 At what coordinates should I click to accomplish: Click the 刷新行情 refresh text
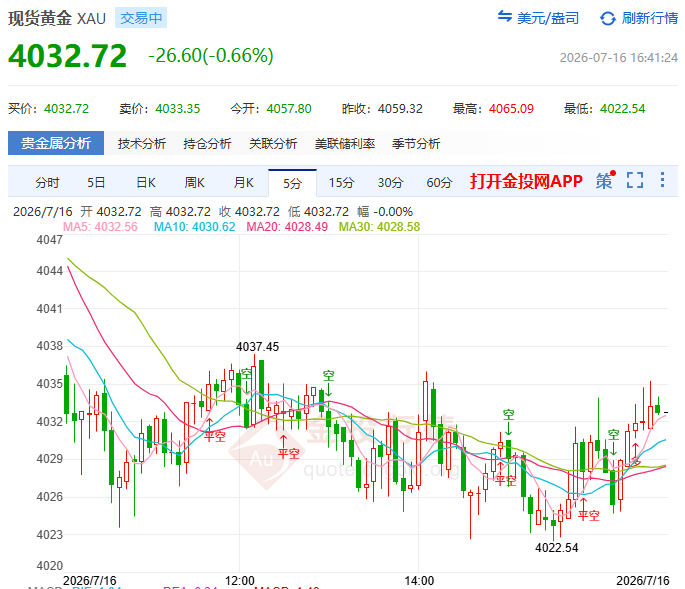pos(650,18)
